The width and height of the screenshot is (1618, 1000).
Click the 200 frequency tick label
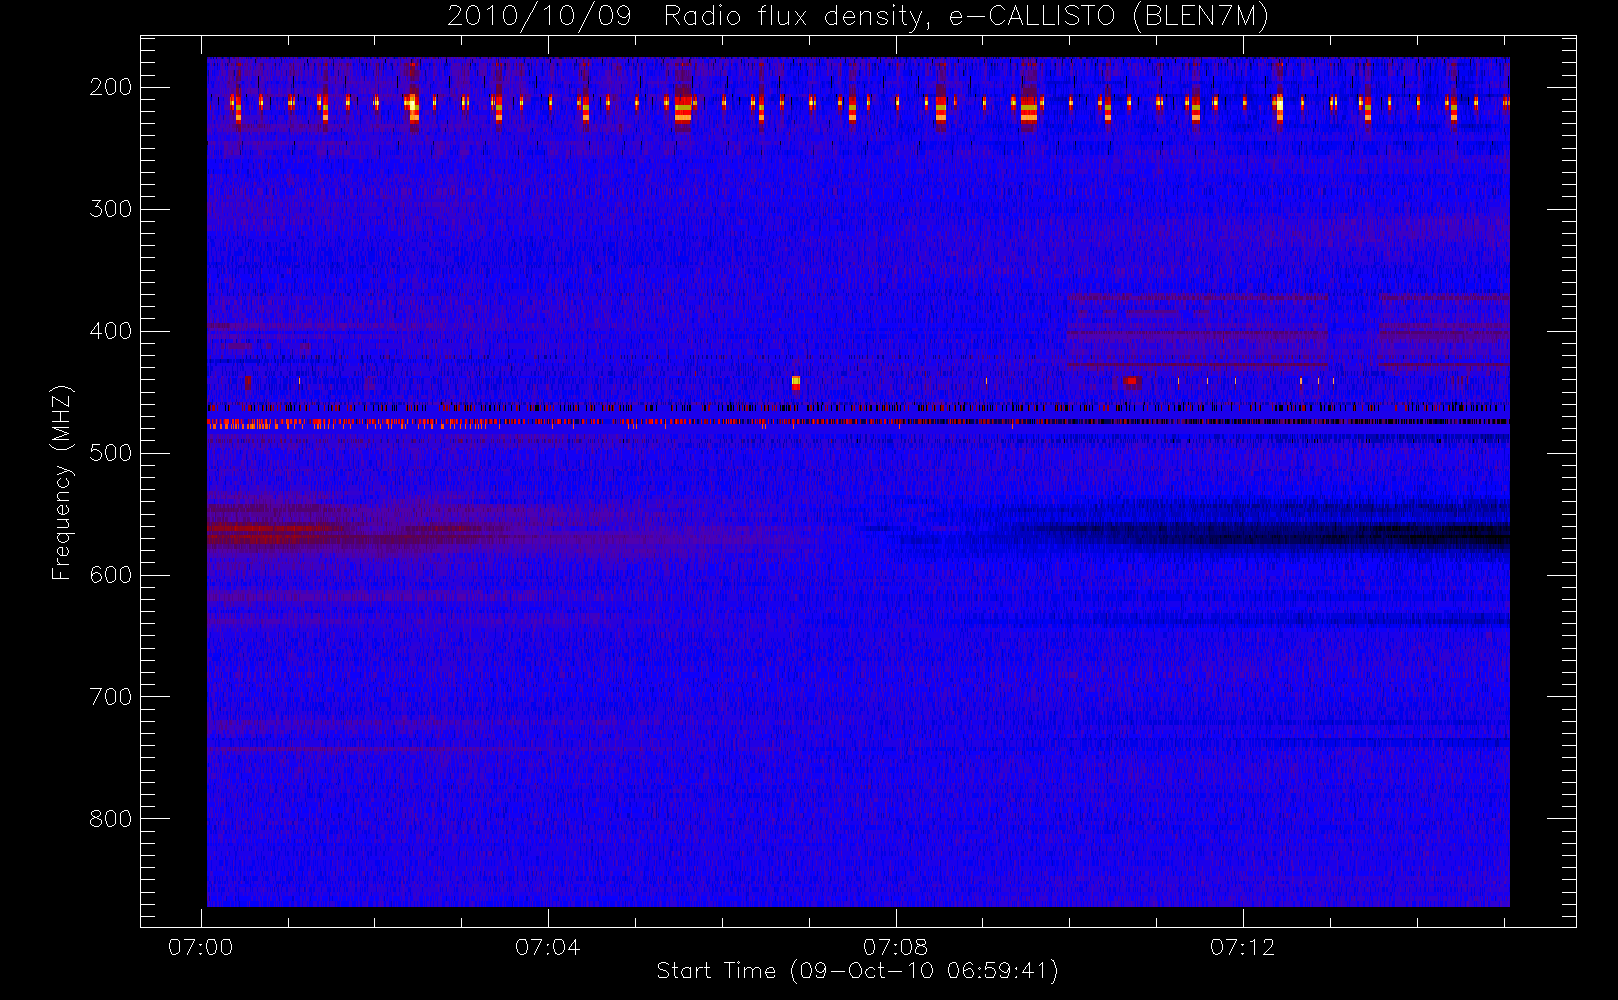(111, 87)
